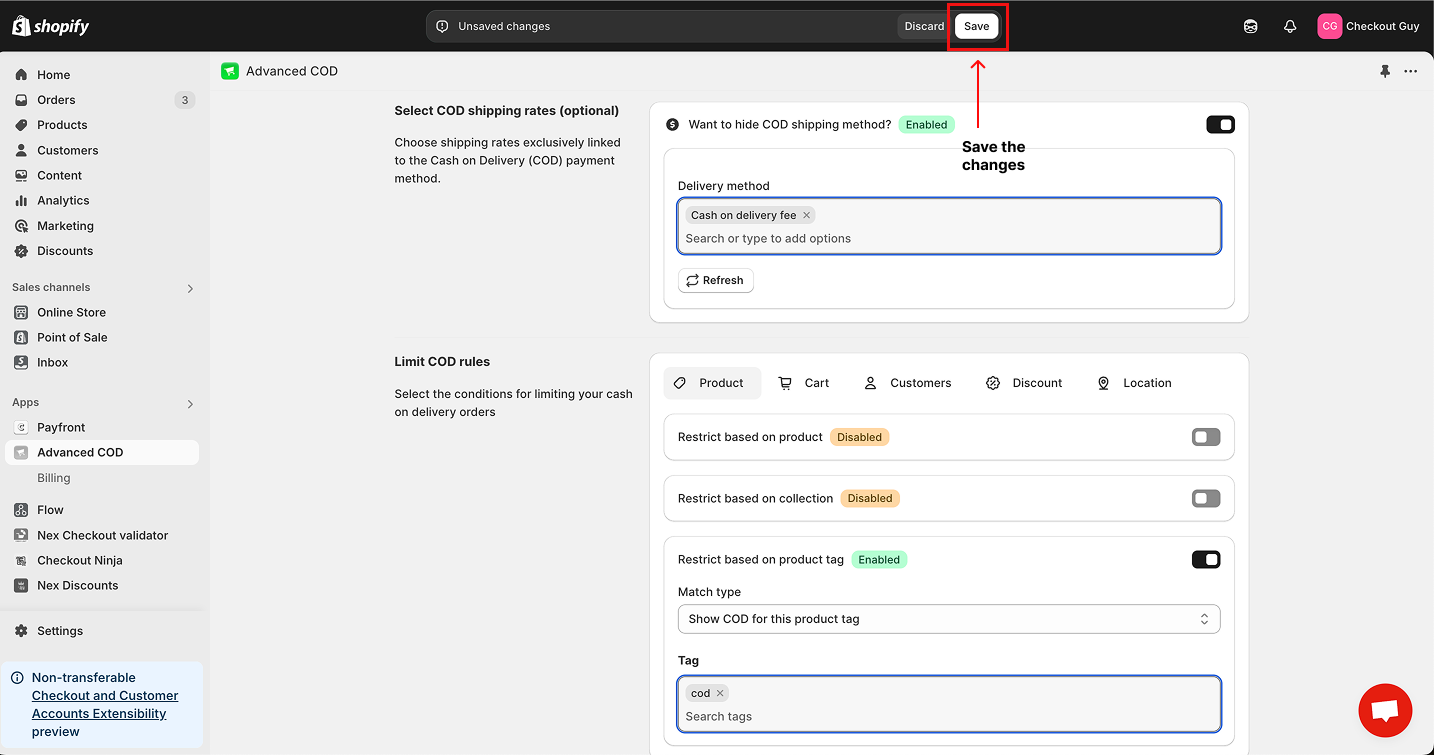Image resolution: width=1434 pixels, height=755 pixels.
Task: Disable the hide COD shipping method toggle
Action: point(1220,125)
